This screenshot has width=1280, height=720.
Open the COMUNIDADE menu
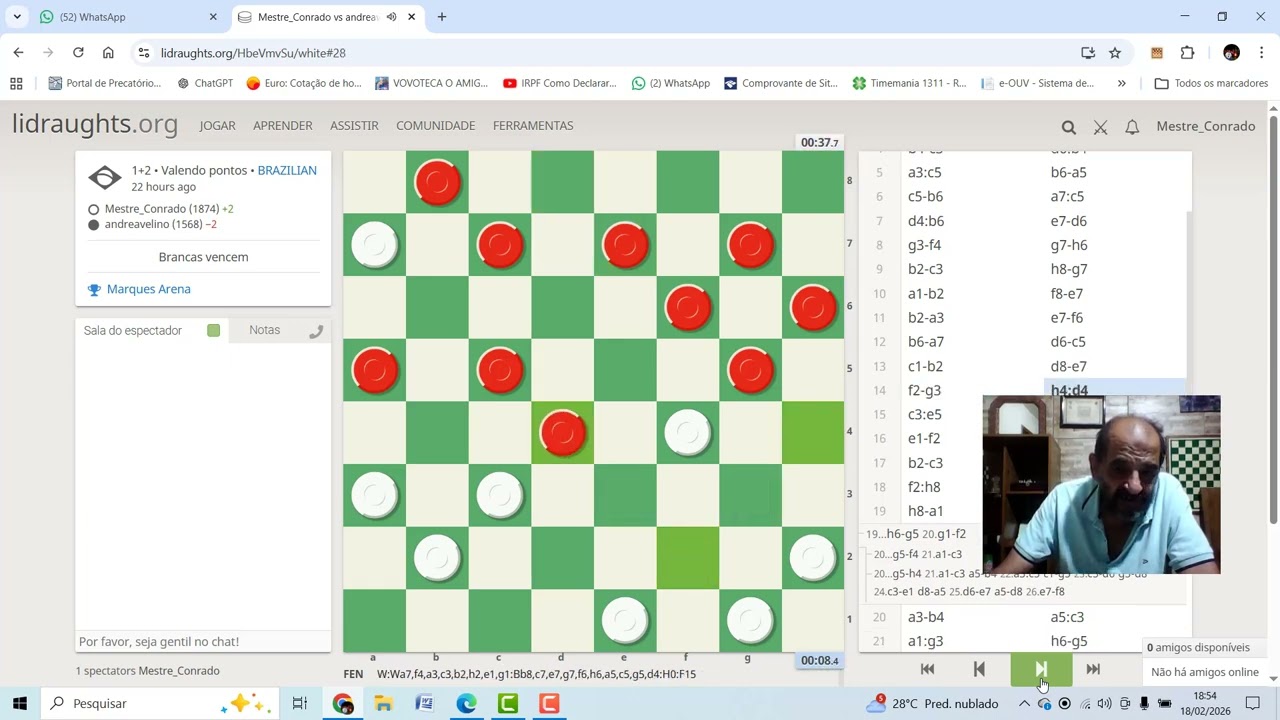[x=435, y=126]
